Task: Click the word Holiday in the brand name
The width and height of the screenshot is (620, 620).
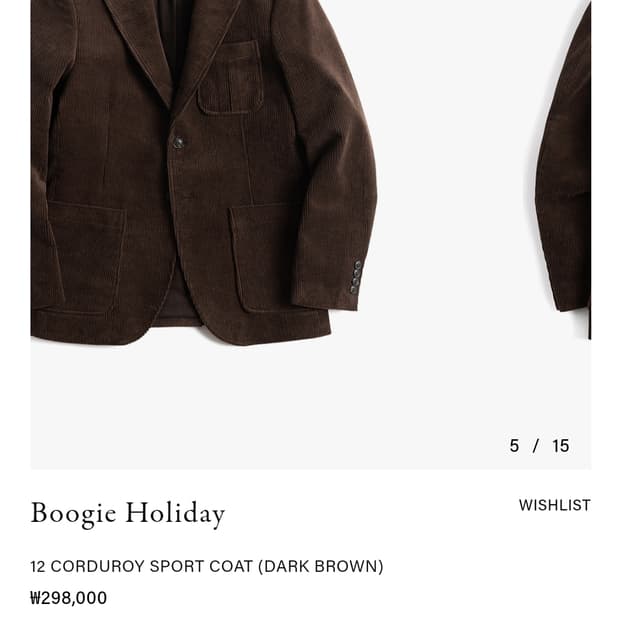Action: click(x=175, y=514)
